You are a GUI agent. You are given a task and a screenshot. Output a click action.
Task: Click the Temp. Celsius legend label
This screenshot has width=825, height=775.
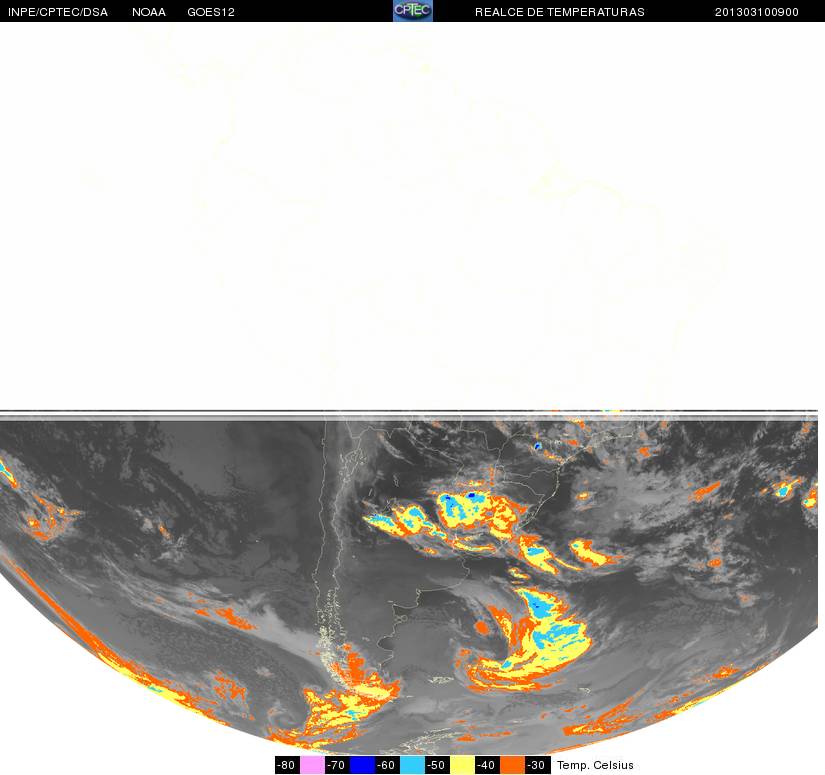pos(595,765)
